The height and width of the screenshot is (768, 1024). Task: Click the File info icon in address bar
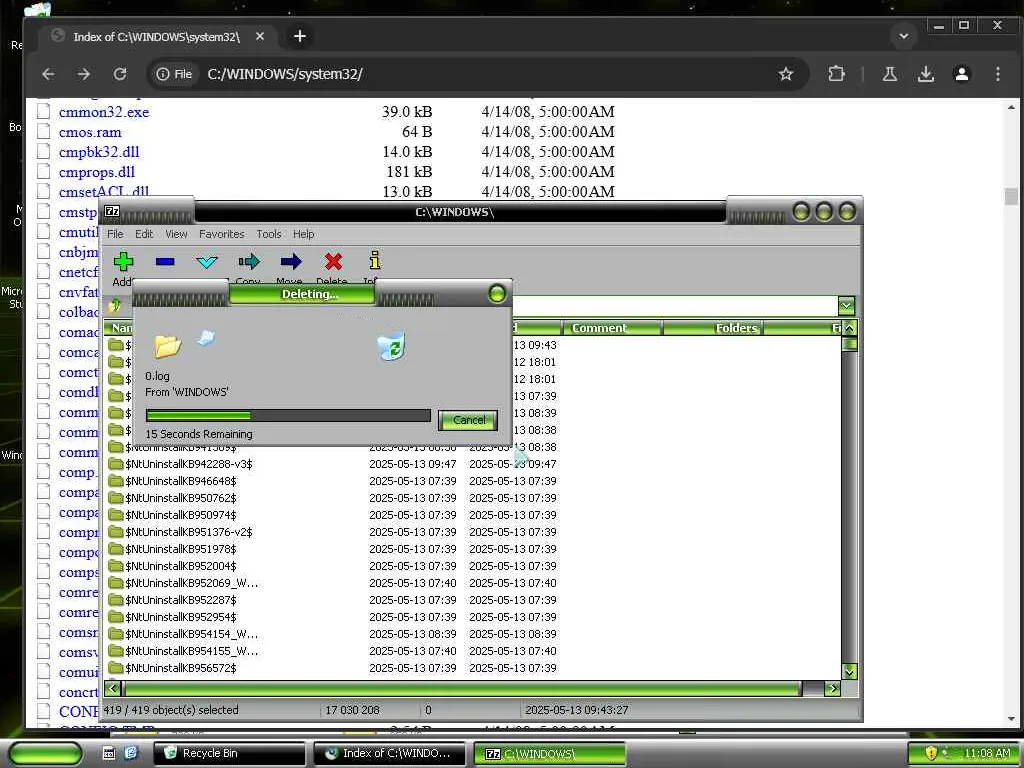click(174, 74)
